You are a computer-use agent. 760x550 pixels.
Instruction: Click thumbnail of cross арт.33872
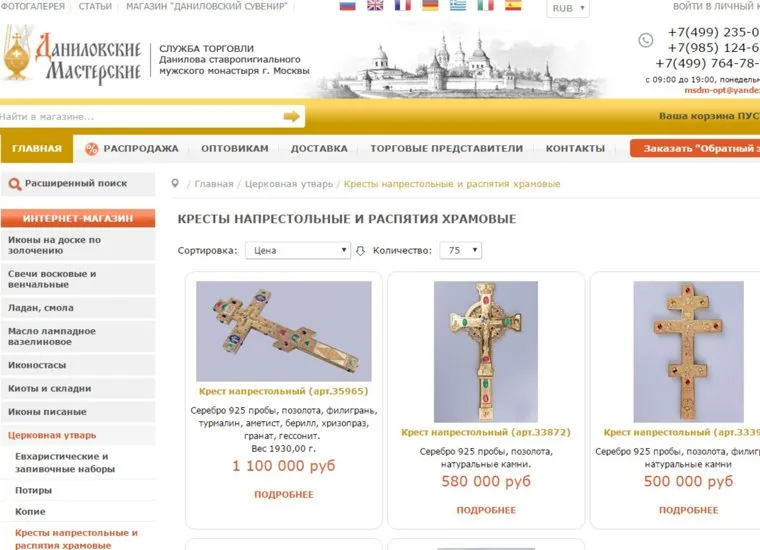pos(486,352)
